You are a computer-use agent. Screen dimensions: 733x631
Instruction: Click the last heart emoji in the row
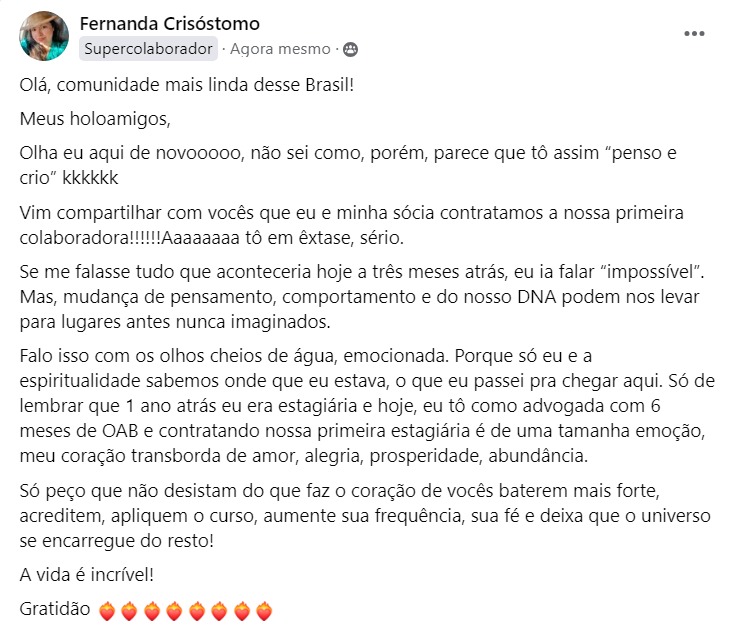263,610
